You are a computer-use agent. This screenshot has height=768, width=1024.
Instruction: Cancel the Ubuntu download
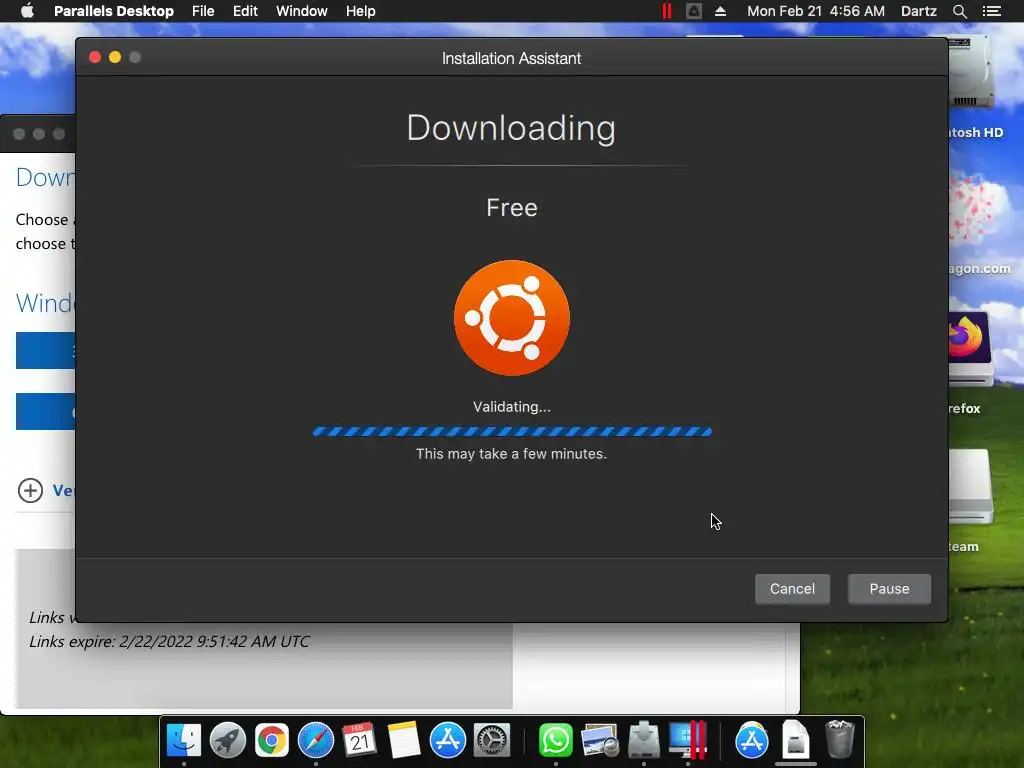792,588
